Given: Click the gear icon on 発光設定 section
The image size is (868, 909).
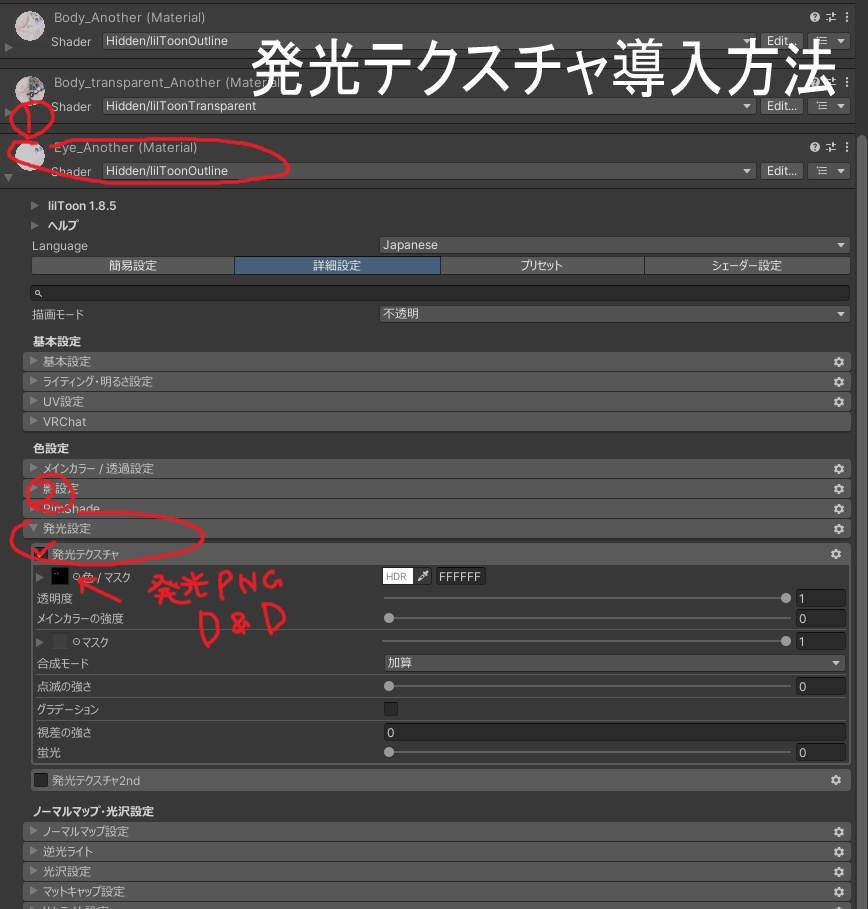Looking at the screenshot, I should [x=839, y=528].
